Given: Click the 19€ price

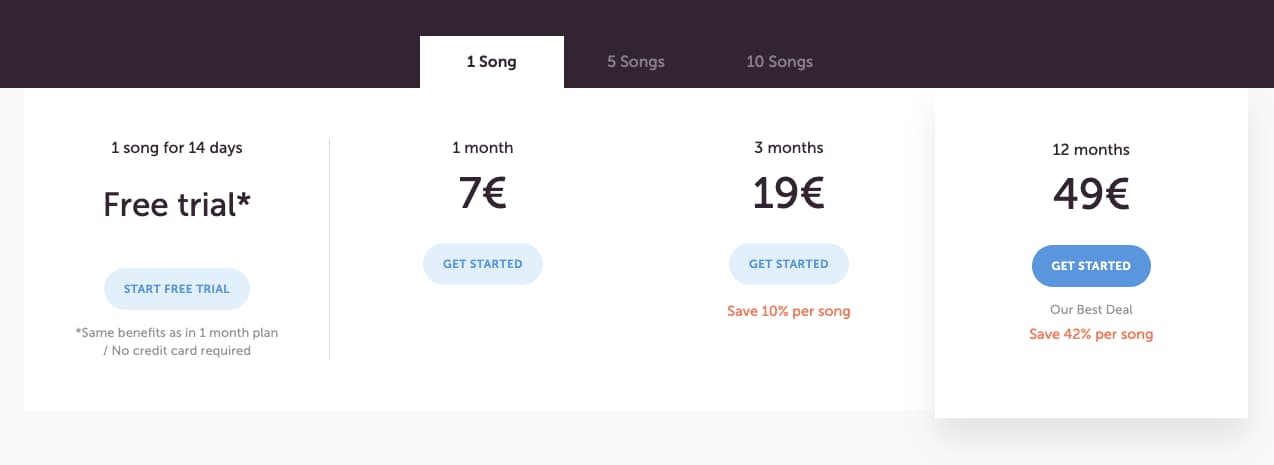Looking at the screenshot, I should click(789, 193).
